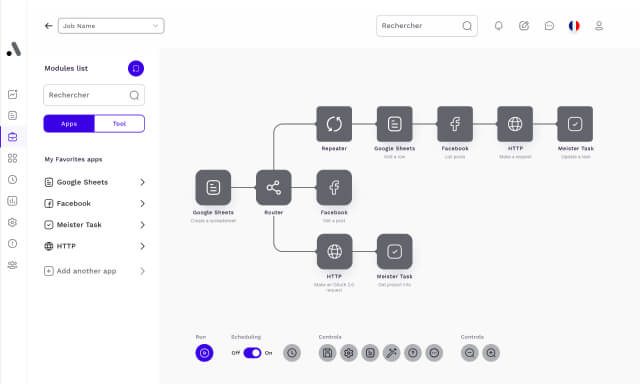
Task: Click the notes document control icon
Action: [370, 353]
